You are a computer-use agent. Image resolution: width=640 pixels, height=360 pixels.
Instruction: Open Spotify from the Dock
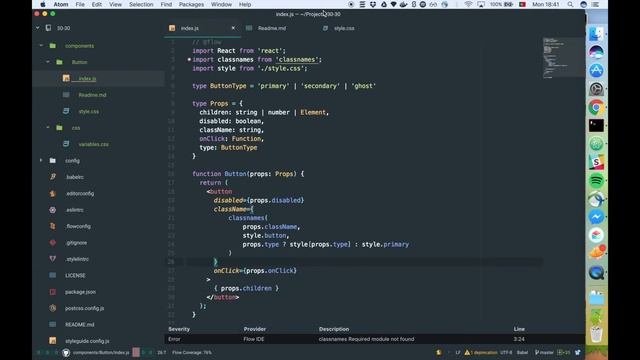pyautogui.click(x=596, y=180)
